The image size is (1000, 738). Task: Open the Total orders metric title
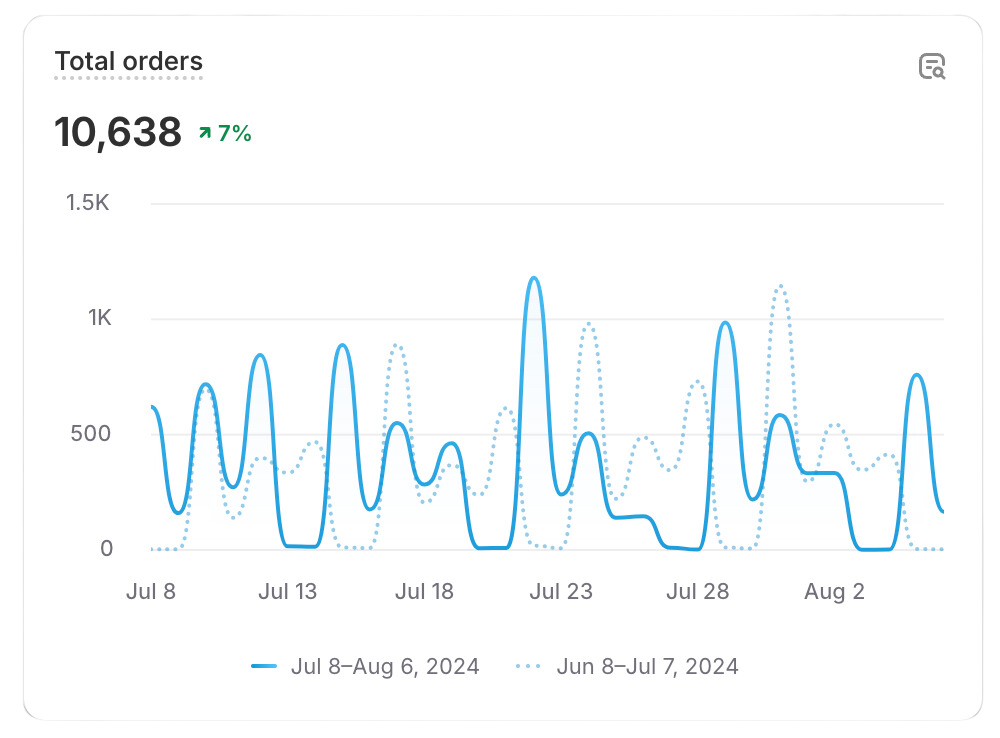(x=129, y=62)
